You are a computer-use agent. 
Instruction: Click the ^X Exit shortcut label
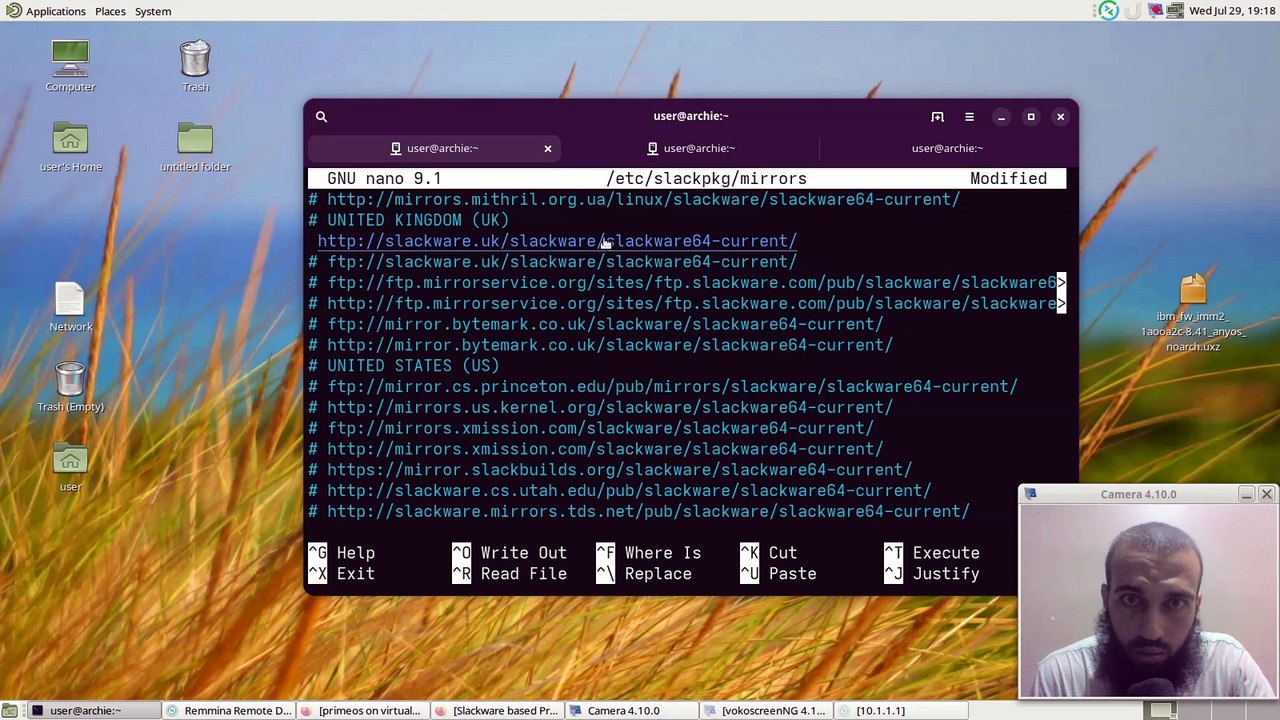point(341,574)
